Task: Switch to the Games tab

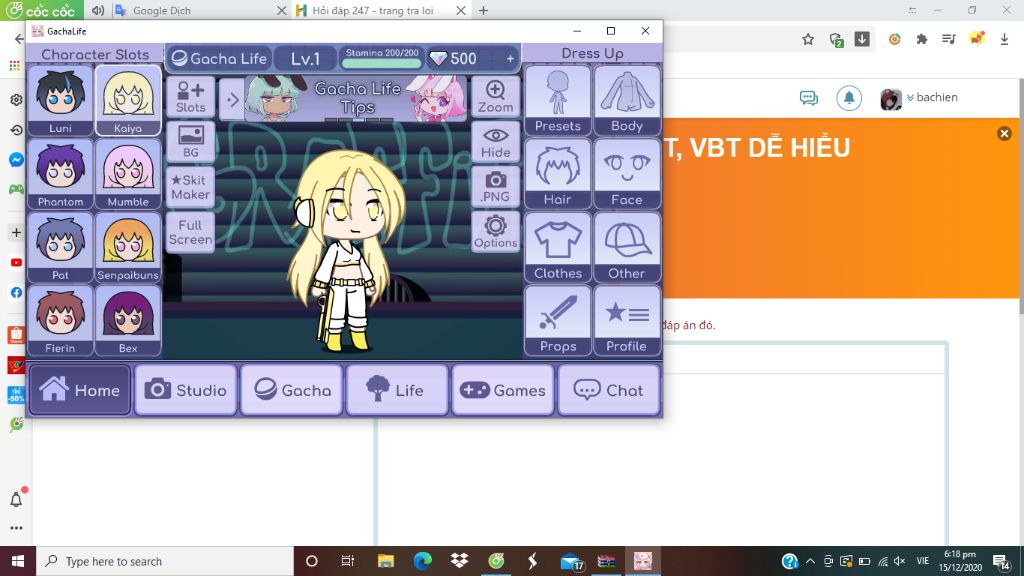Action: click(503, 390)
